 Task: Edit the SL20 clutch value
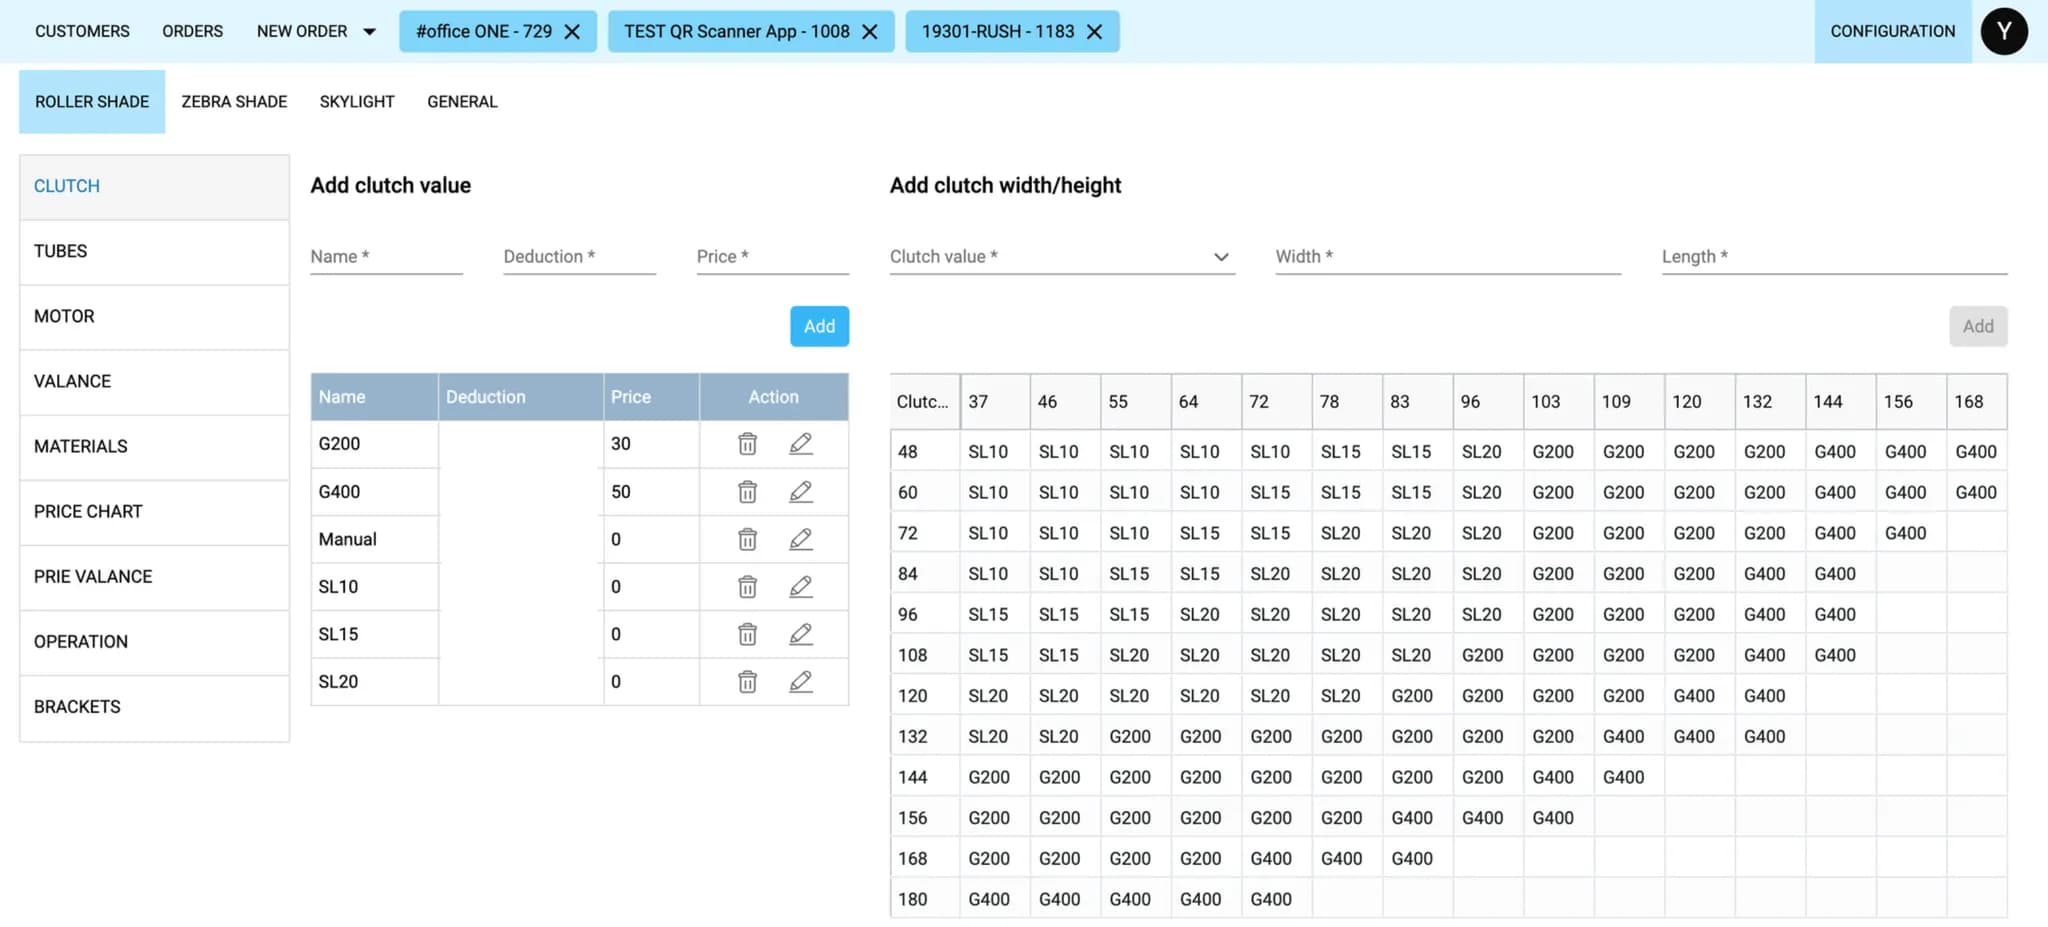(x=801, y=682)
